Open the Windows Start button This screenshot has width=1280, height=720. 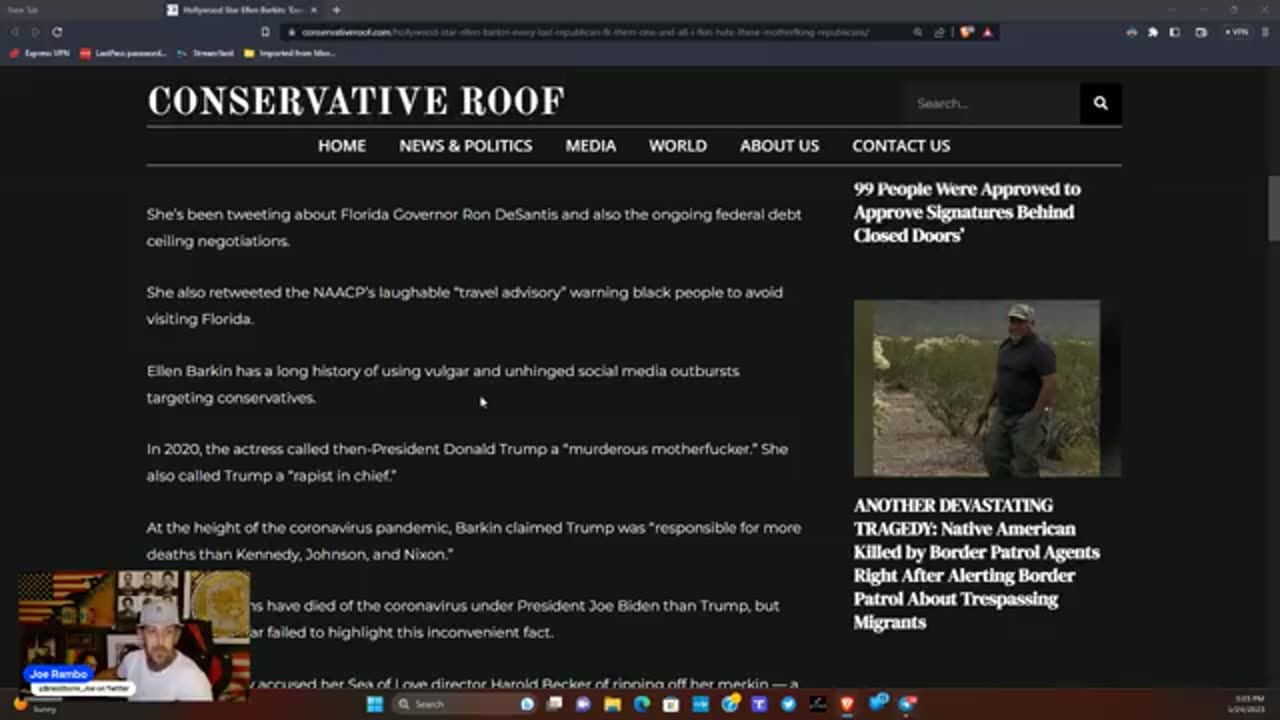coord(375,704)
